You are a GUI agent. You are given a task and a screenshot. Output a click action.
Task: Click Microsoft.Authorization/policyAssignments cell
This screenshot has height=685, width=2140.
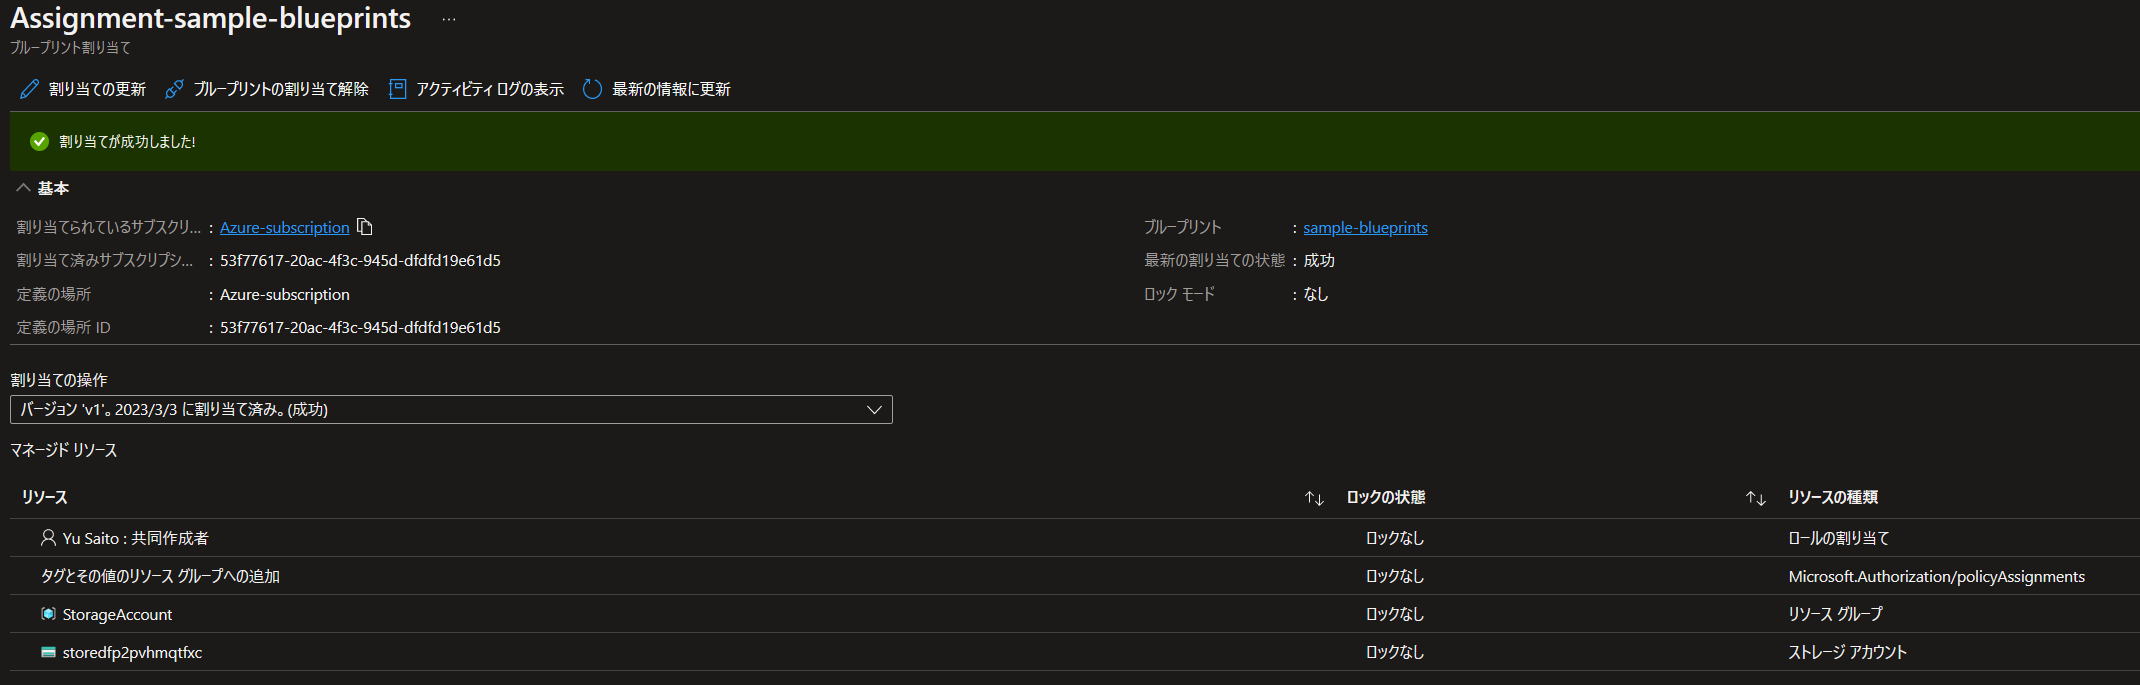click(x=1936, y=576)
